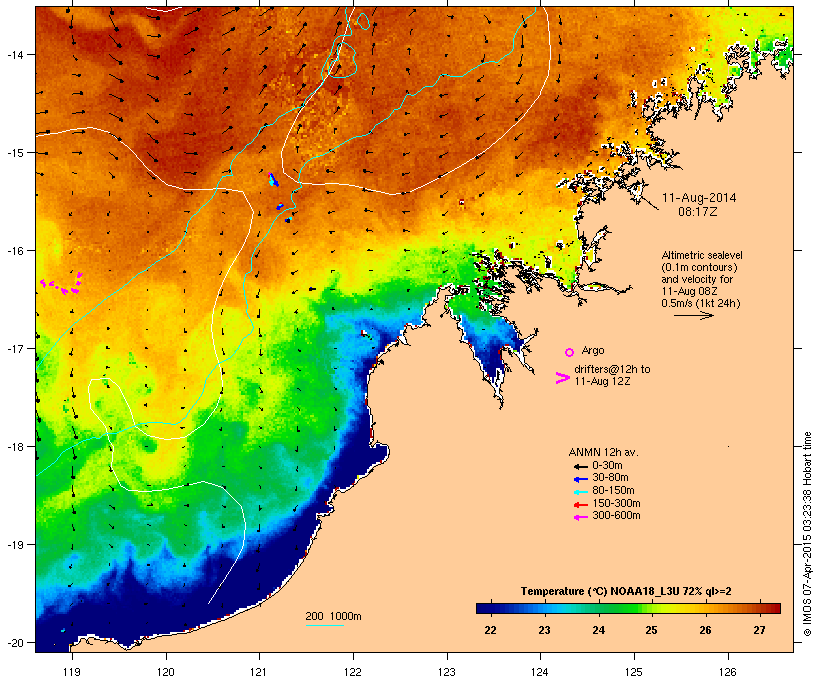This screenshot has width=820, height=680.
Task: Click the -16 latitude axis label
Action: (14, 251)
